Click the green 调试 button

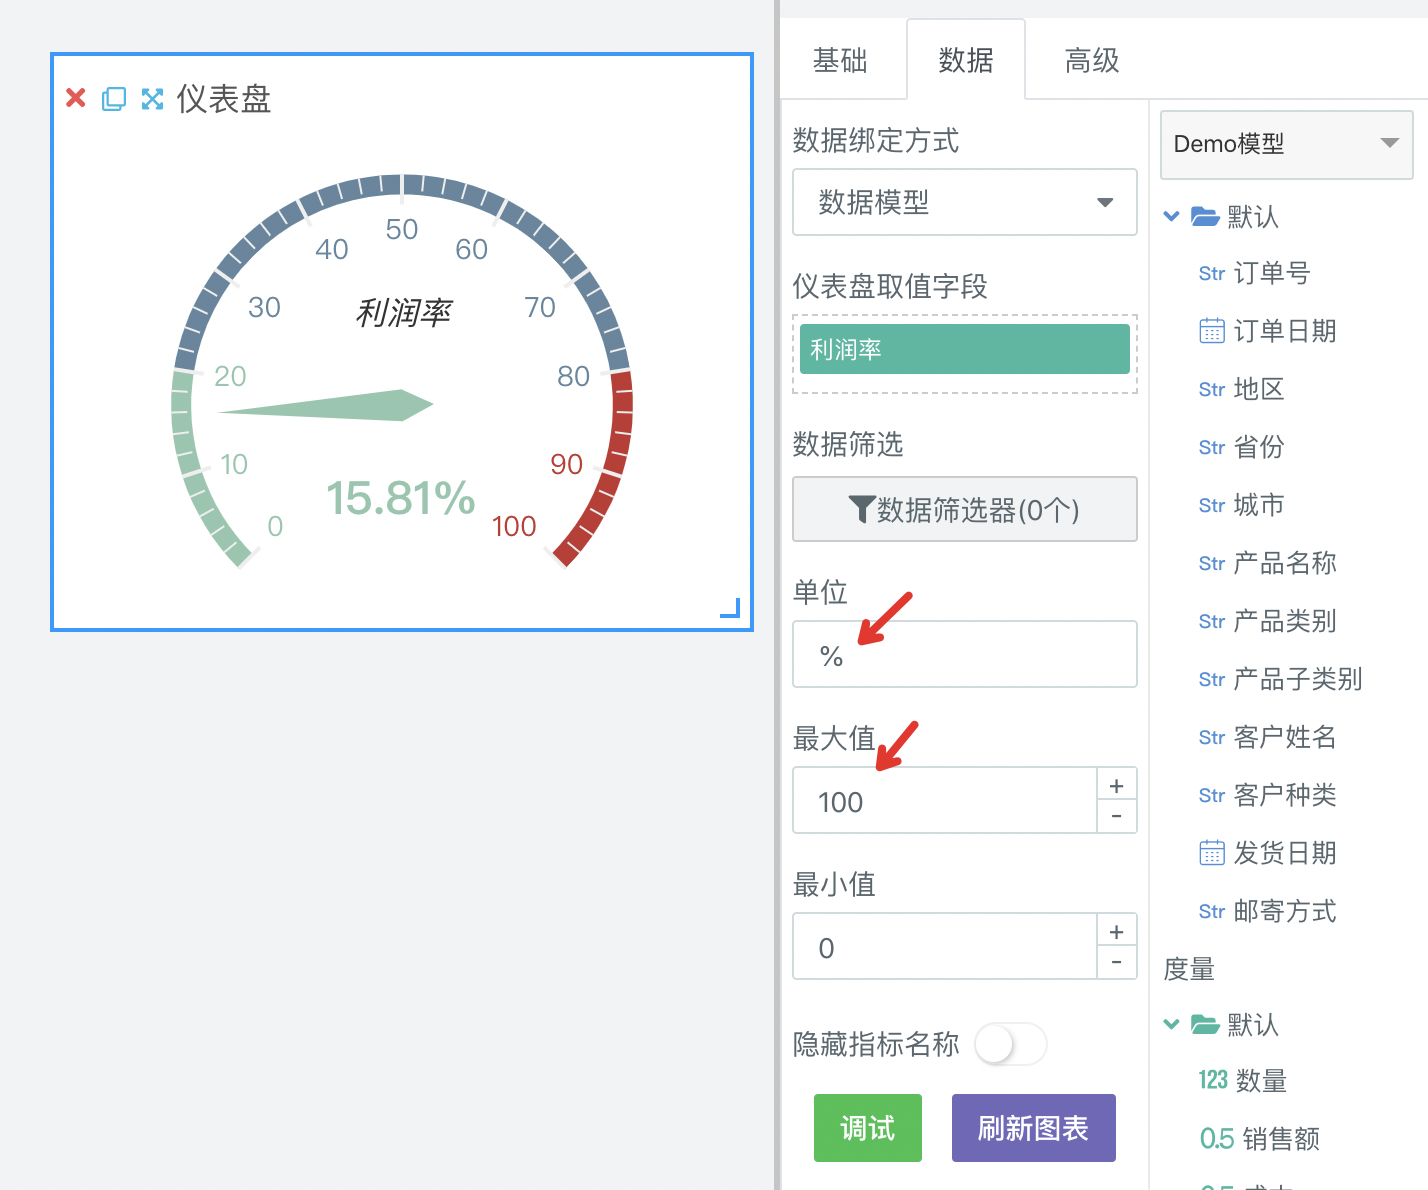868,1128
